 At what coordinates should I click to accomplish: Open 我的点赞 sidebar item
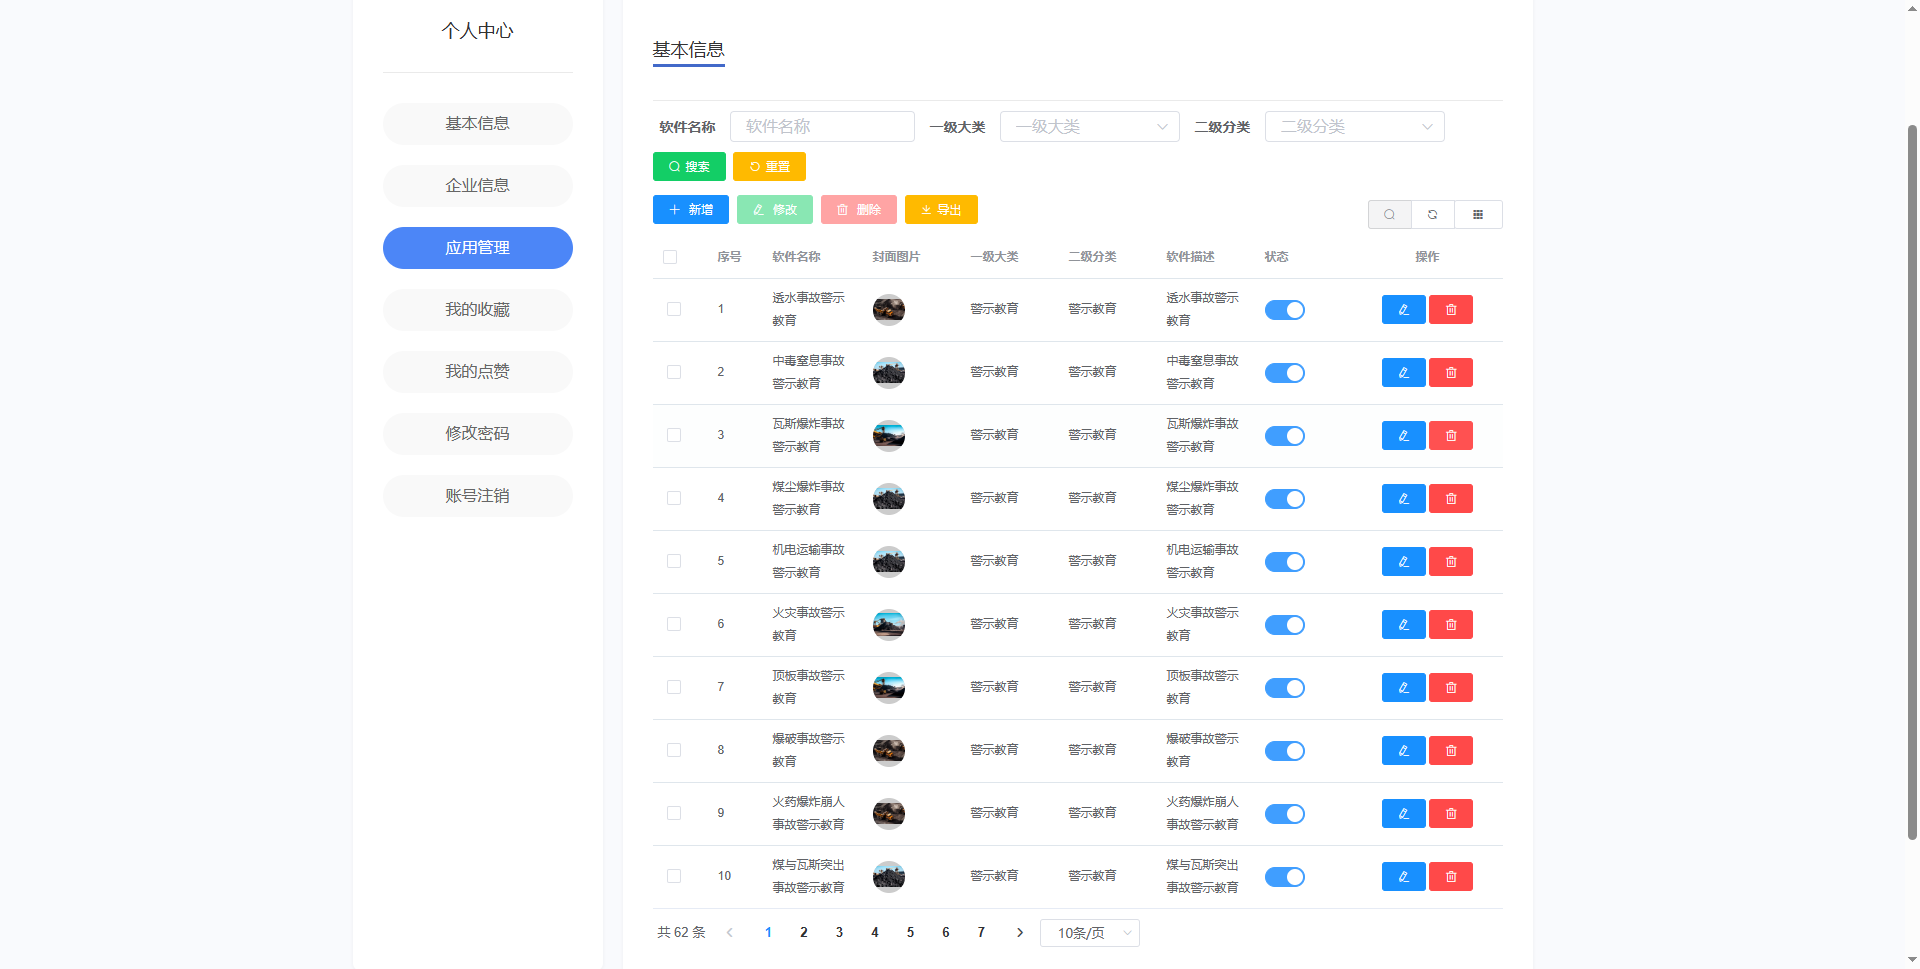click(x=478, y=372)
